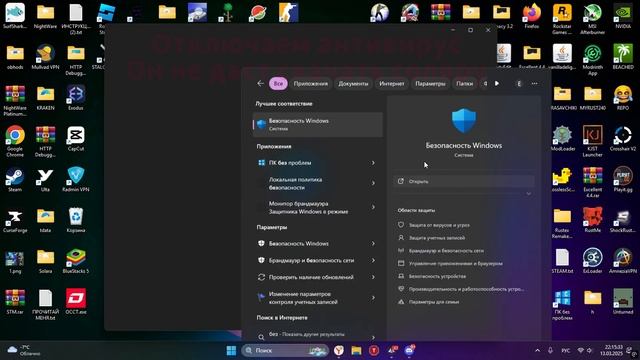Open 'Безопасность устройства' link
This screenshot has height=360, width=640.
coord(437,276)
